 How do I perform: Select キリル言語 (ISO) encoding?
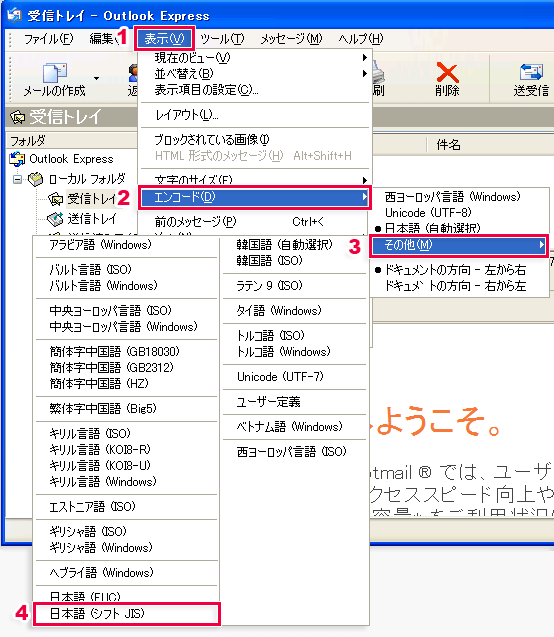(127, 433)
